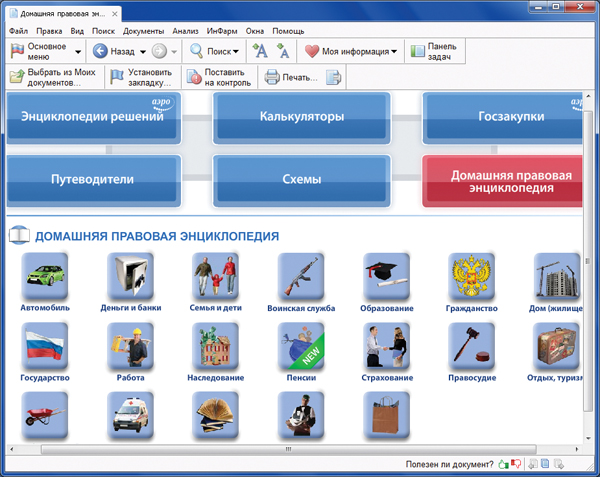Click the Калькуляторы tile button
The image size is (600, 477).
[301, 117]
